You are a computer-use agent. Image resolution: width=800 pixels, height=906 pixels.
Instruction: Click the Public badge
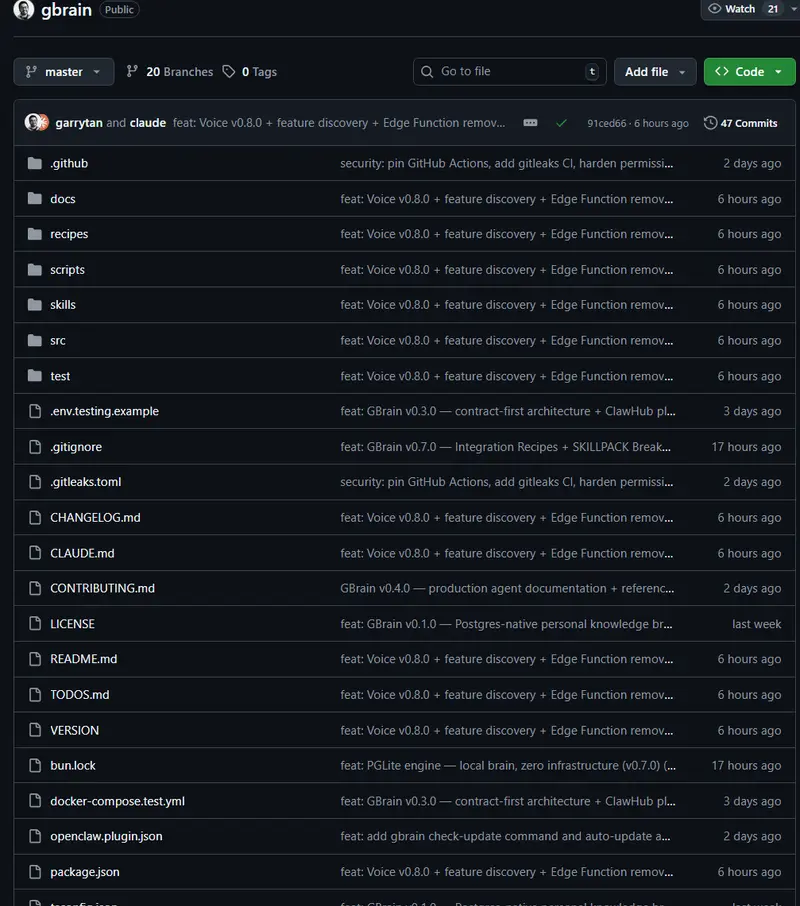pos(119,9)
